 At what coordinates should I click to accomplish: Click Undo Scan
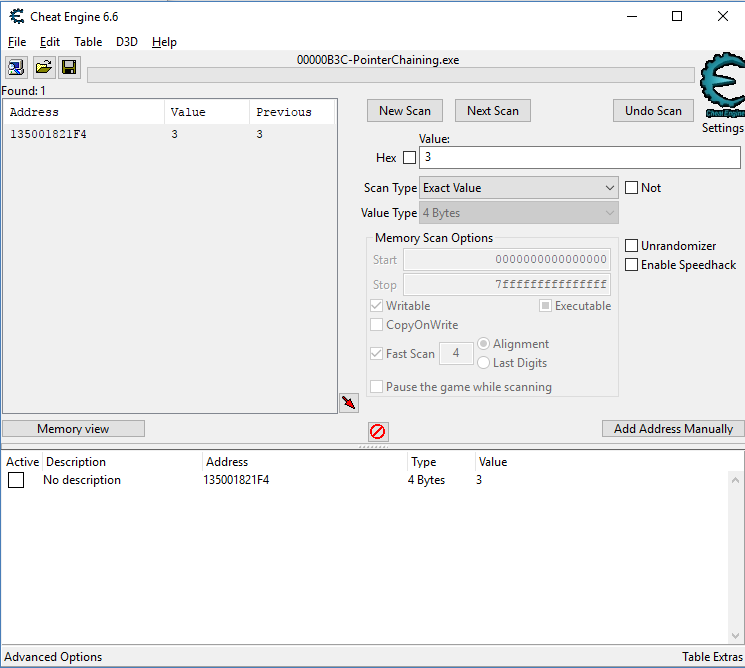[x=653, y=111]
